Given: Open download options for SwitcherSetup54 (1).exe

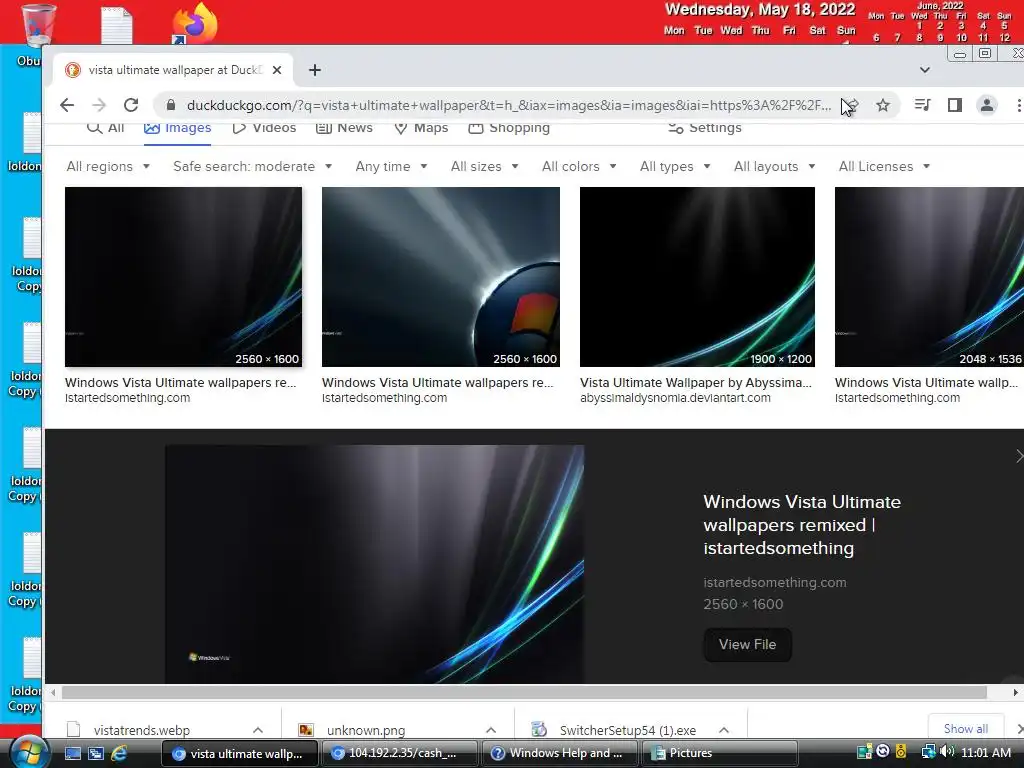Looking at the screenshot, I should pyautogui.click(x=724, y=730).
